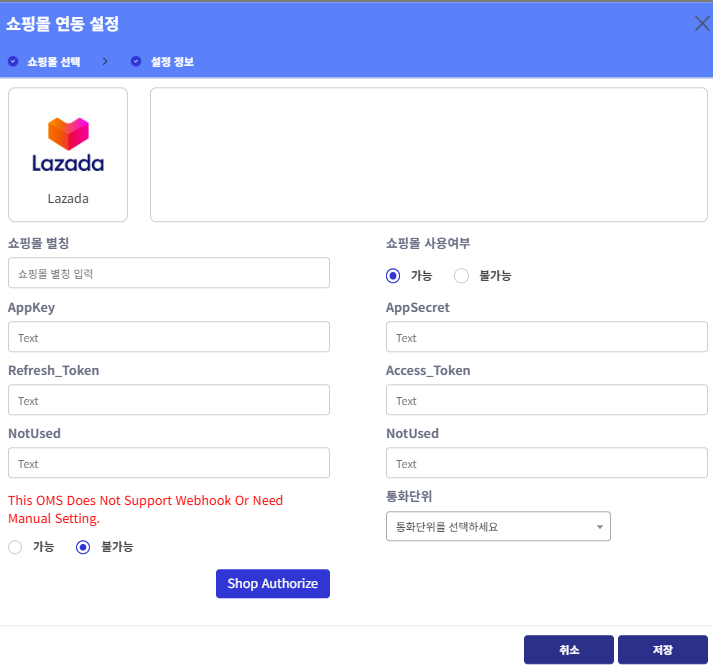
Task: Click the AppKey text field
Action: pyautogui.click(x=169, y=337)
